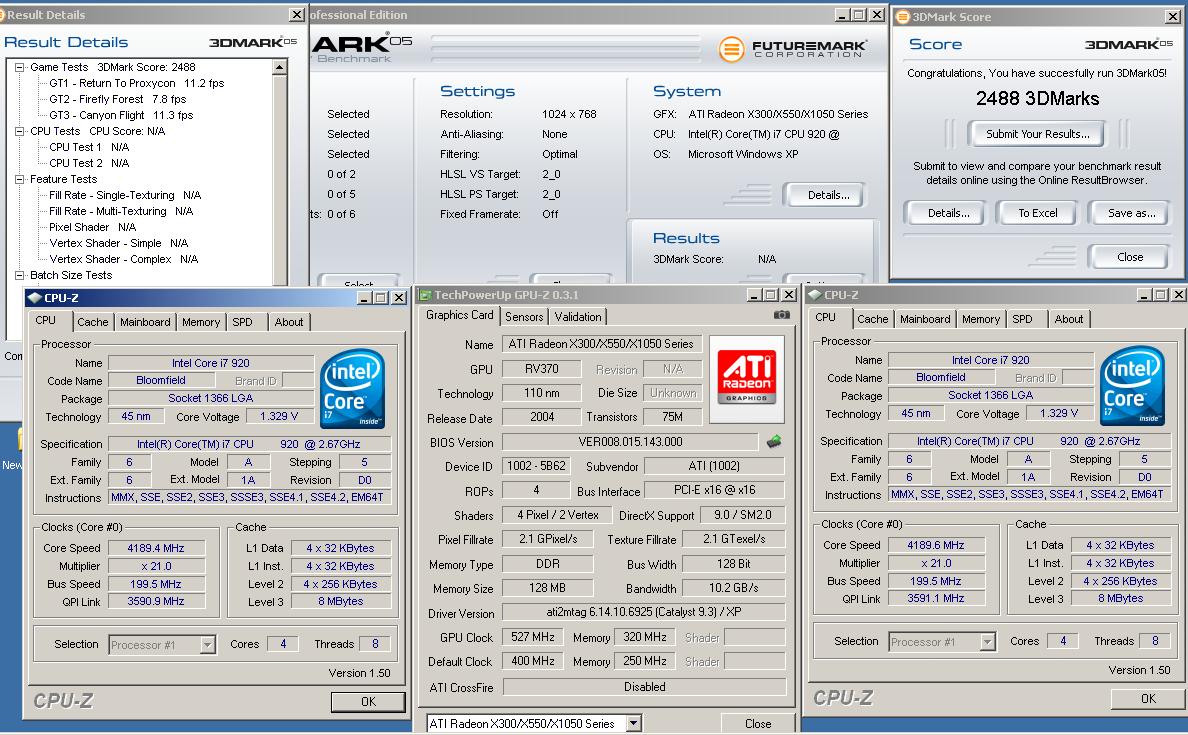This screenshot has height=735, width=1188.
Task: Switch to Sensors tab in GPU-Z
Action: click(x=524, y=317)
